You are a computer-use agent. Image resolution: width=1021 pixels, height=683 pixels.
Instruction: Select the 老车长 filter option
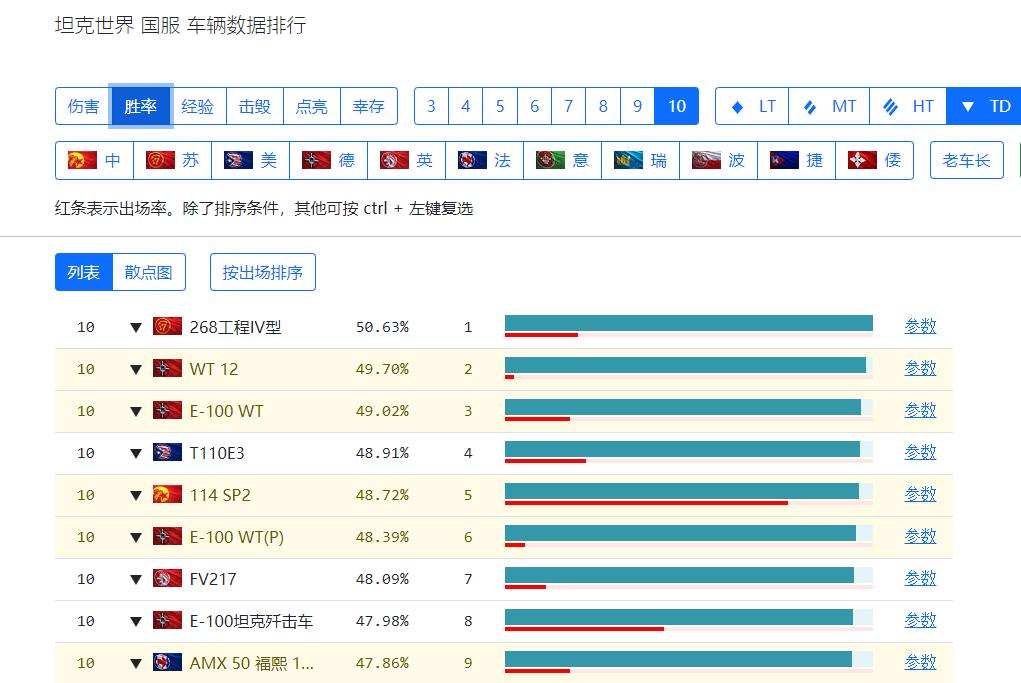966,160
